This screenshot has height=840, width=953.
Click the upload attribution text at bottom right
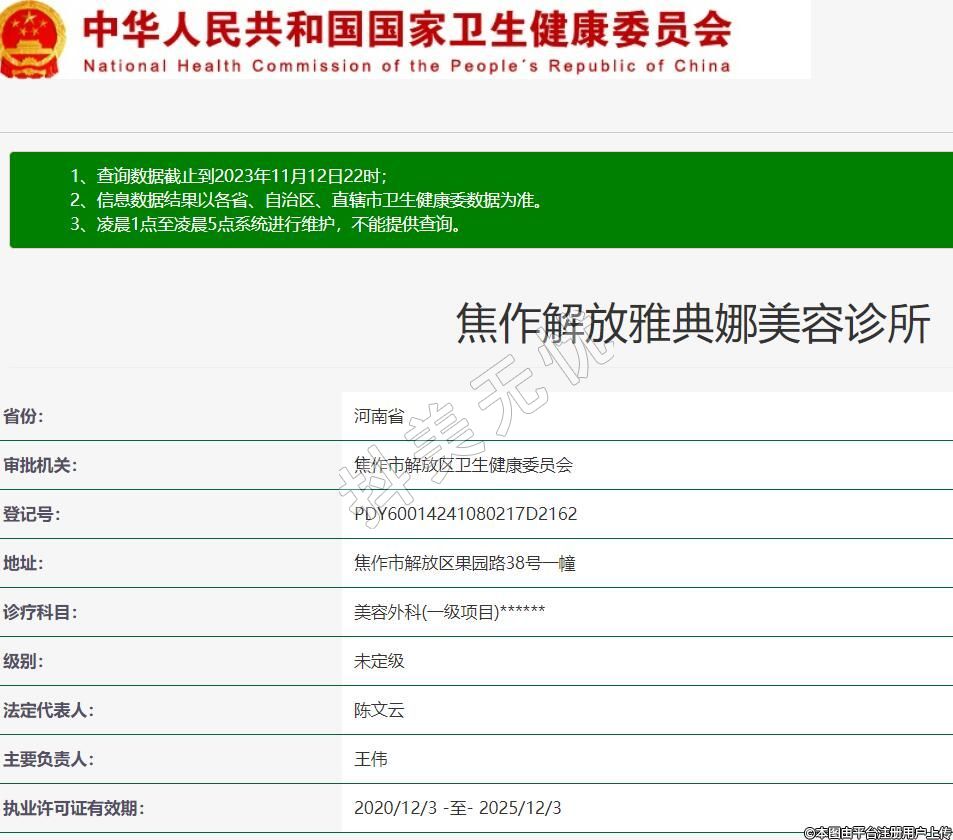(877, 832)
